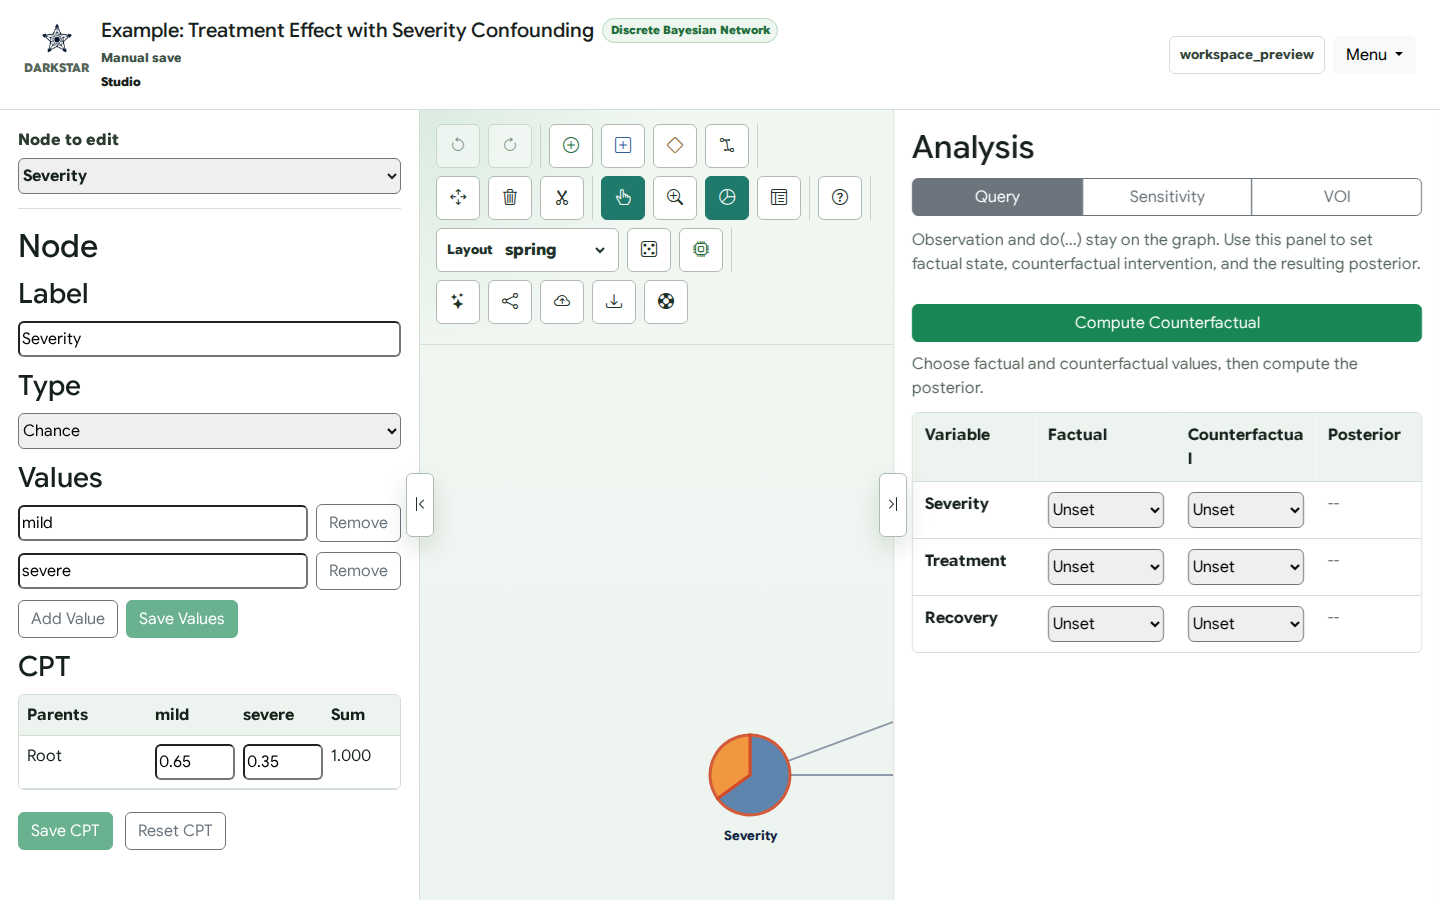Remove the mild value
Image resolution: width=1440 pixels, height=900 pixels.
pos(358,523)
